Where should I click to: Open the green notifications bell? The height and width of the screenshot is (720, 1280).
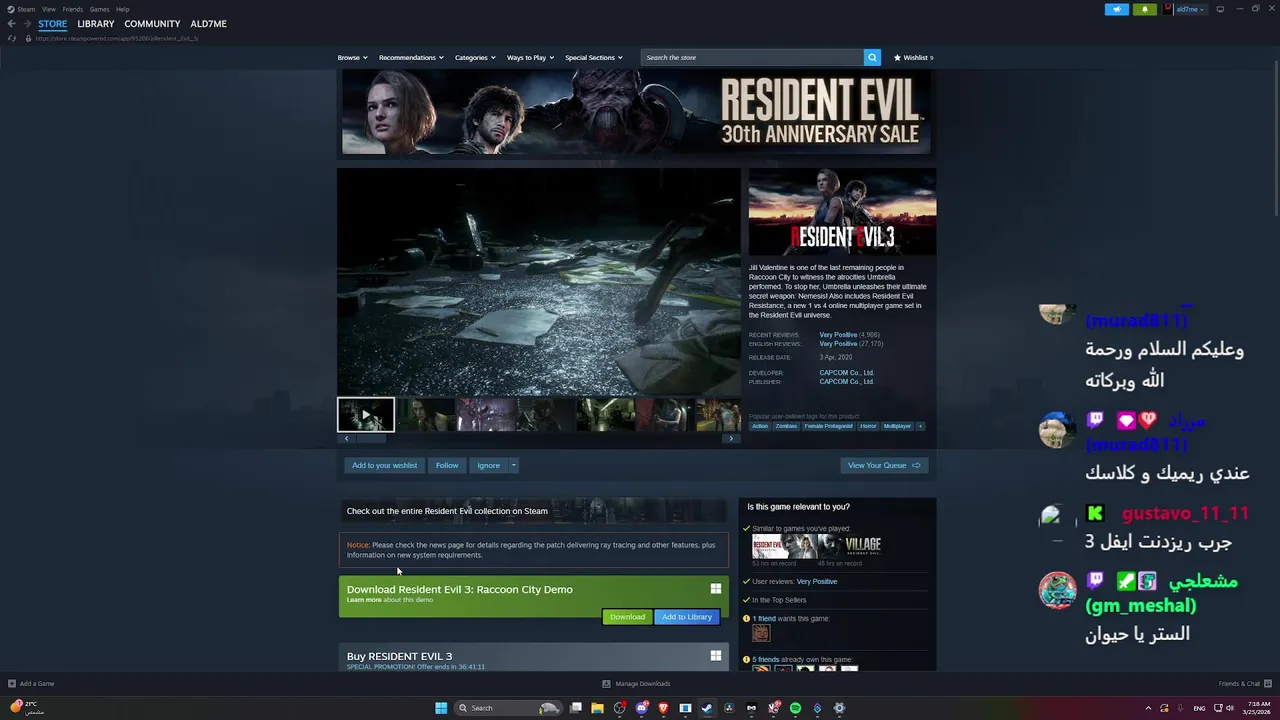1145,9
